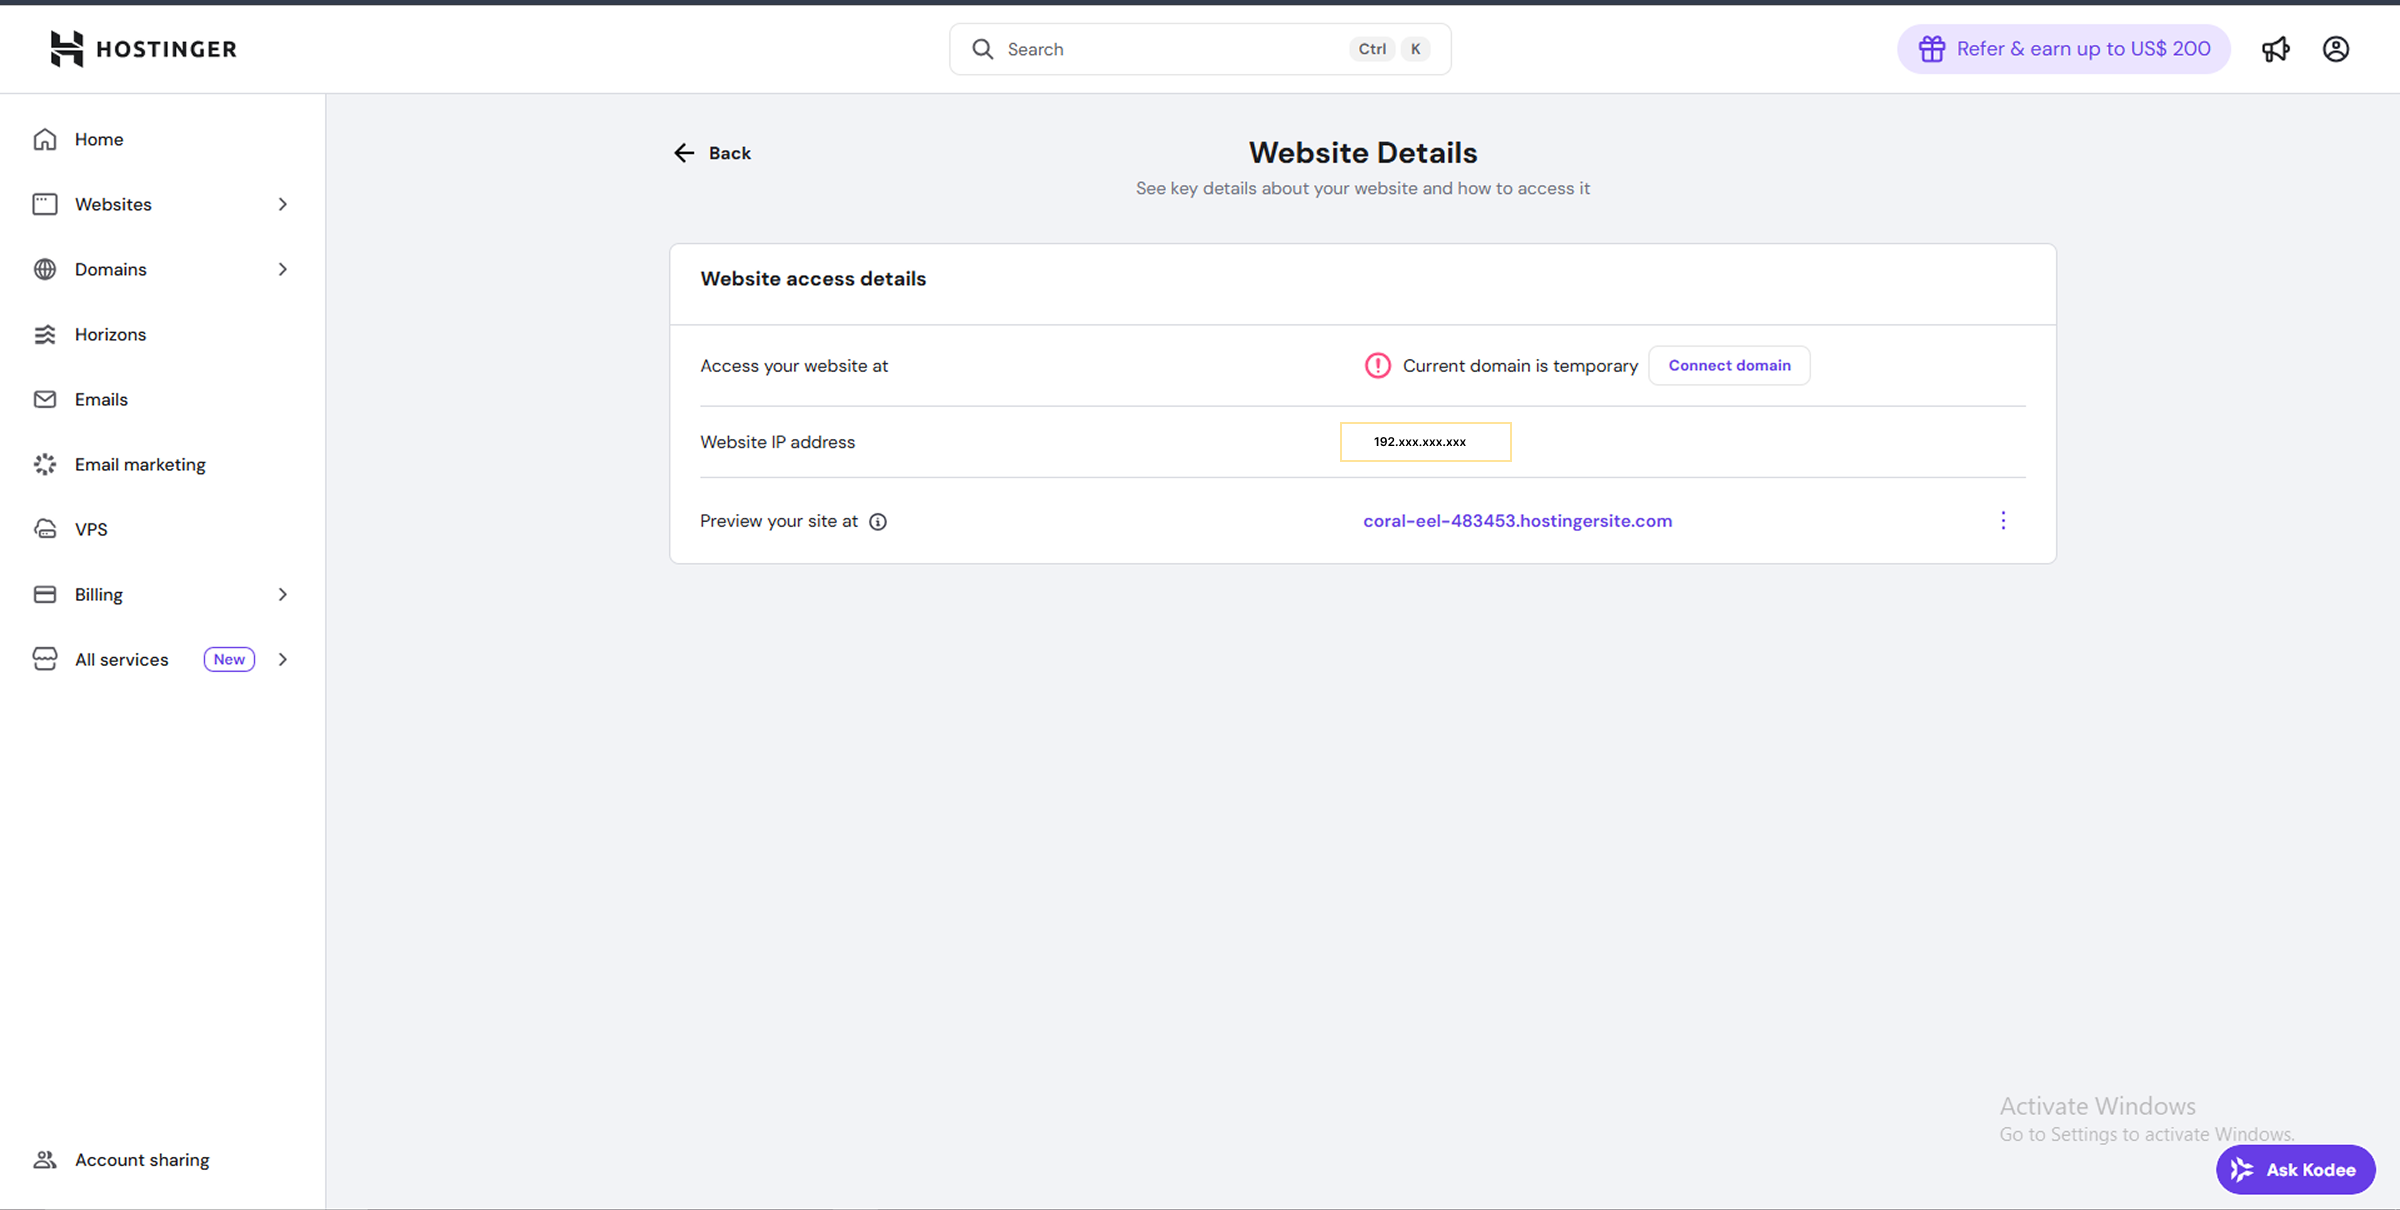The width and height of the screenshot is (2400, 1210).
Task: Open Horizons from the sidebar
Action: [x=110, y=334]
